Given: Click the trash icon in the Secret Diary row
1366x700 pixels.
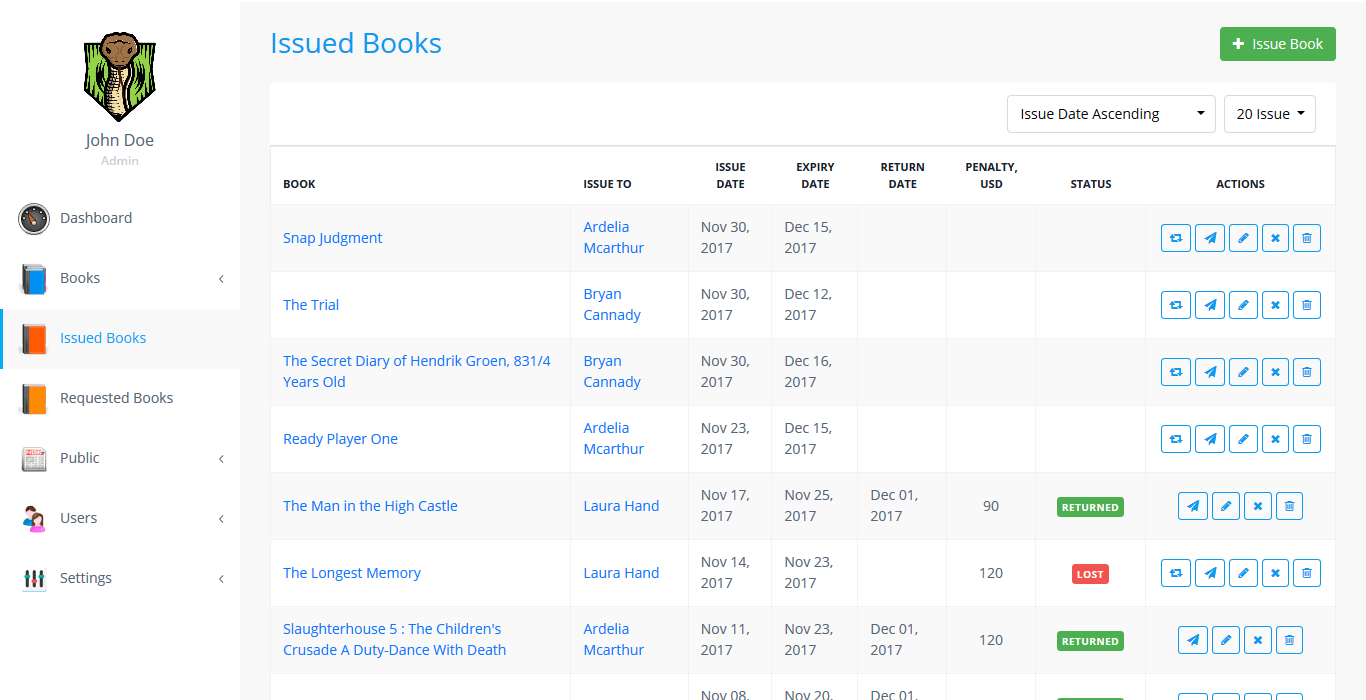Looking at the screenshot, I should [x=1306, y=372].
